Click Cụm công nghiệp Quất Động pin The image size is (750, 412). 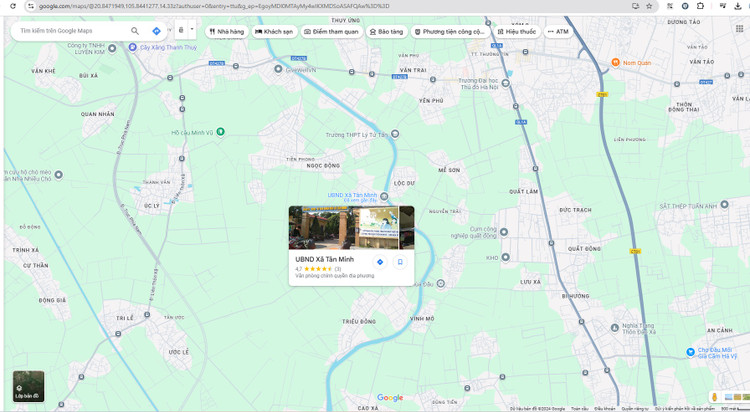point(504,232)
